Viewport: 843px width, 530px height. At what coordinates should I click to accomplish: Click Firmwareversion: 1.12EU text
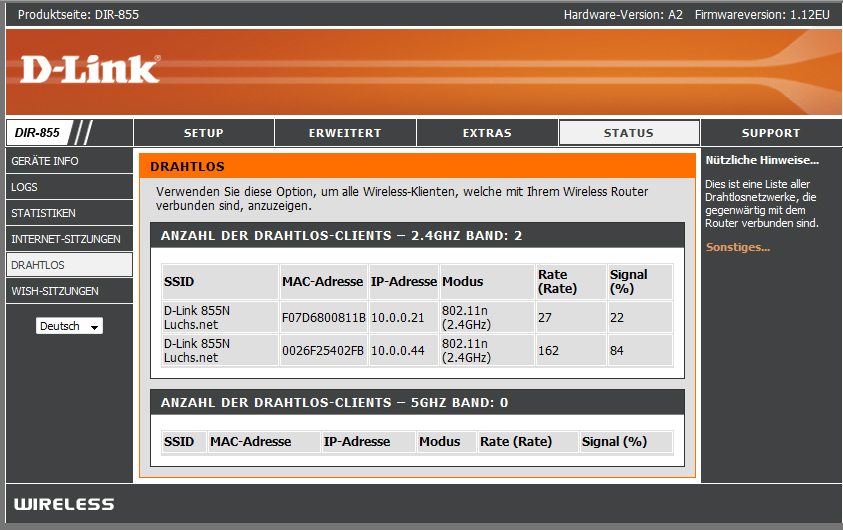762,15
